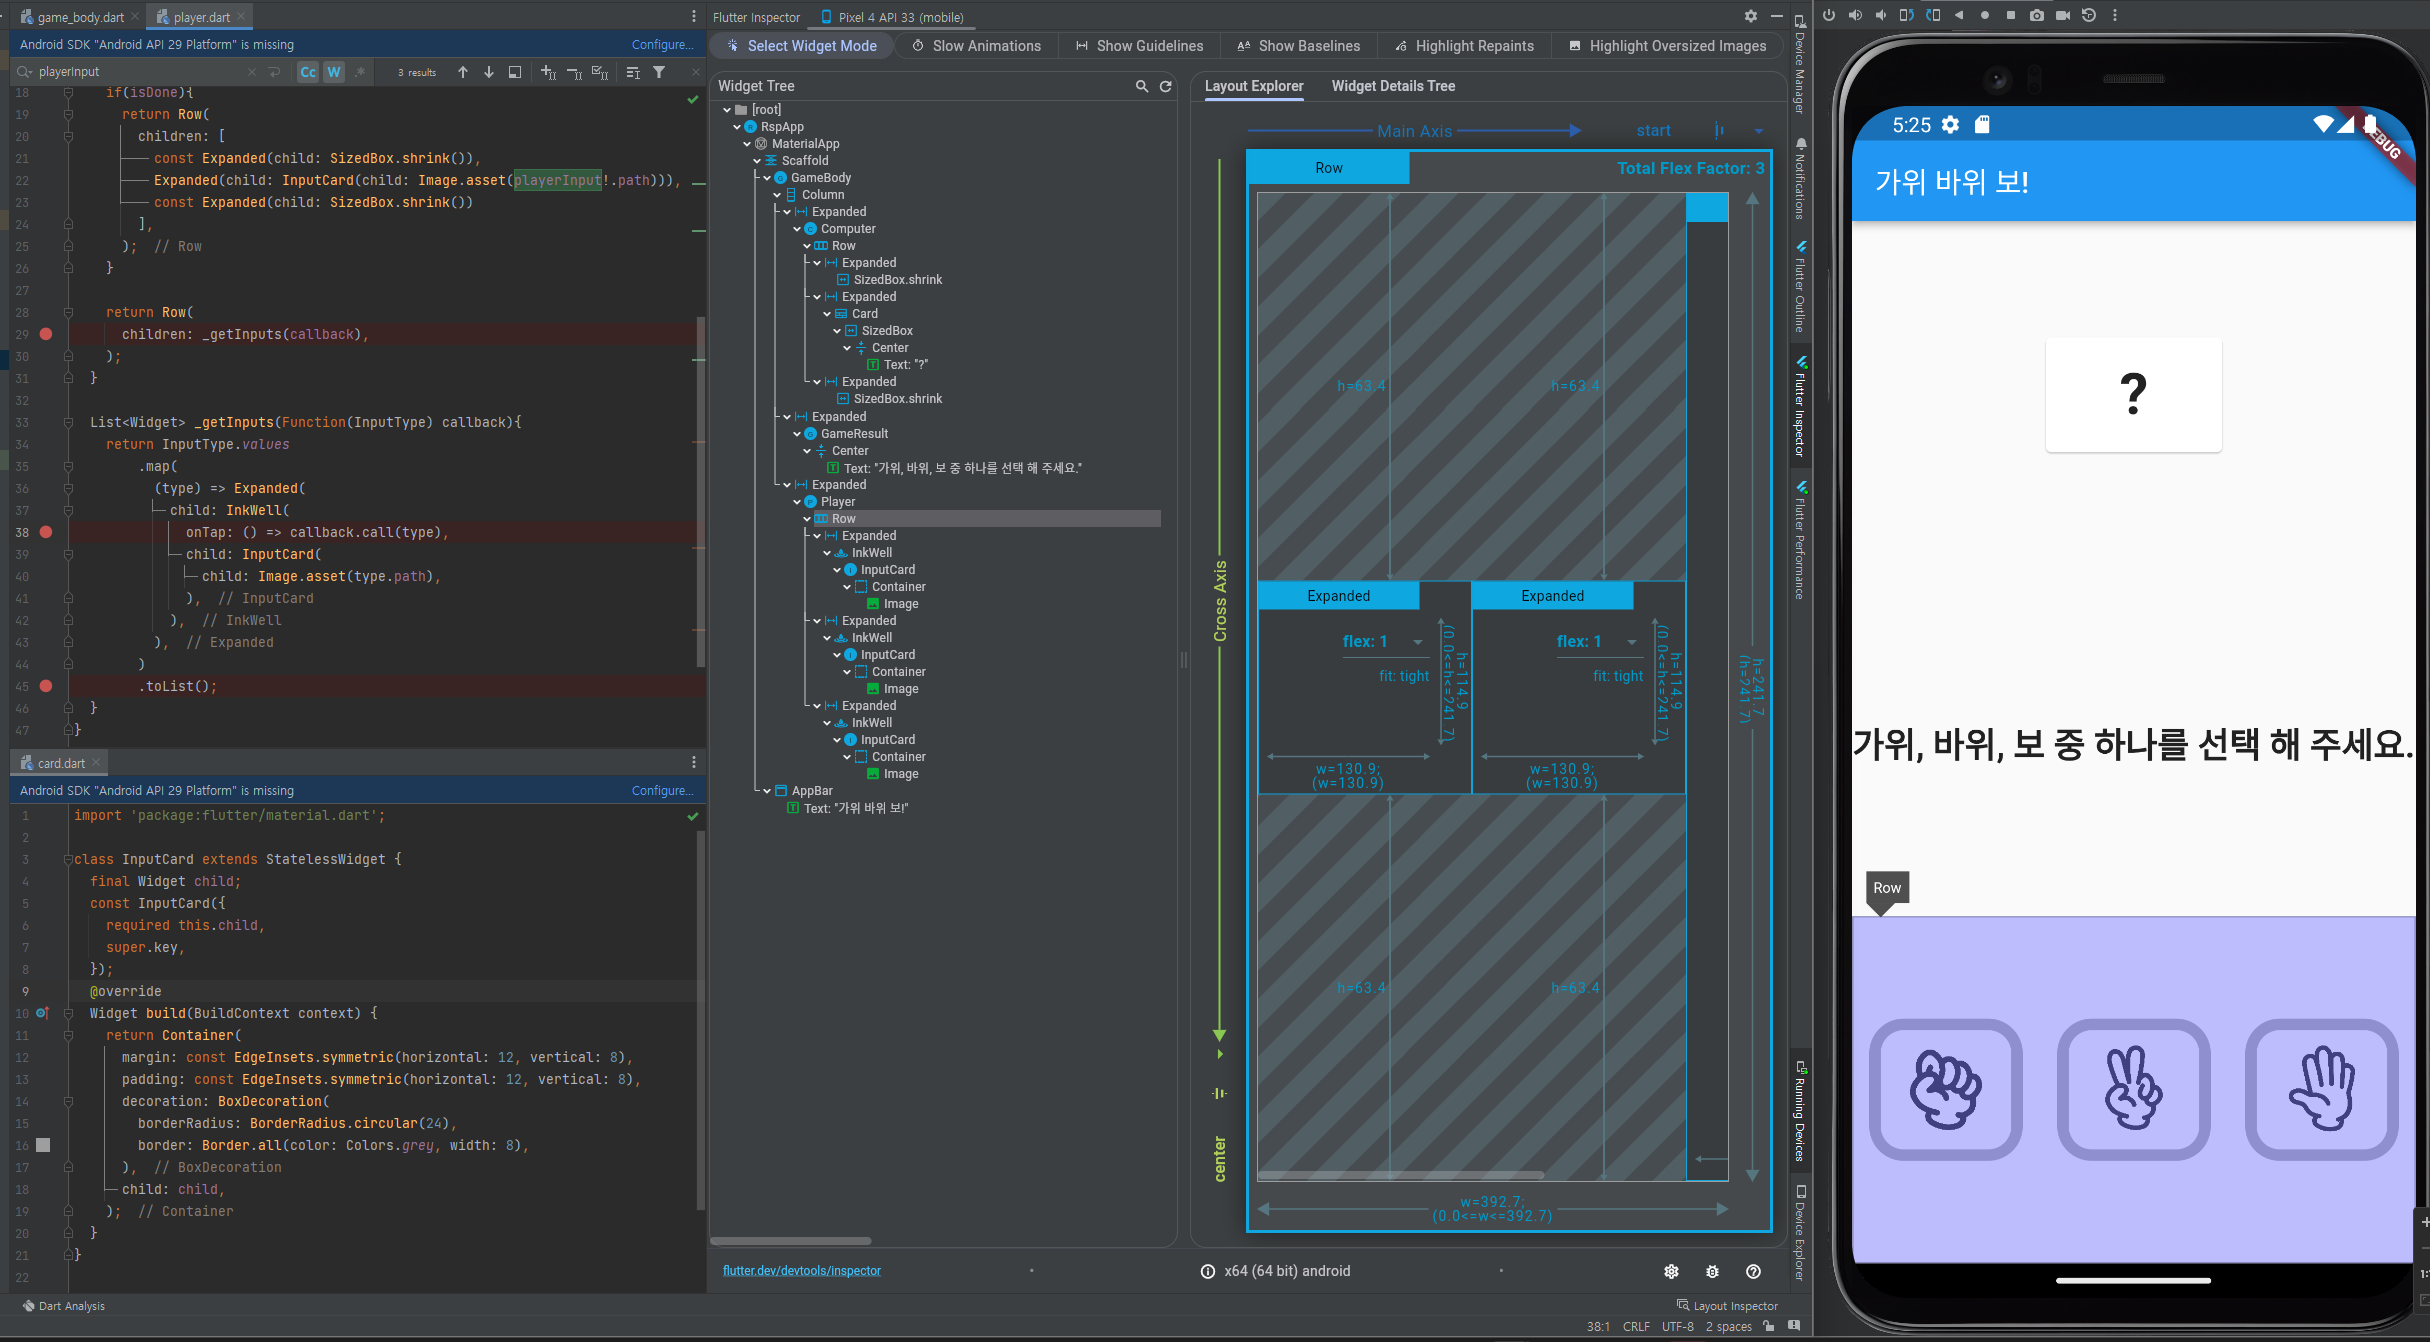Screen dimensions: 2430x1342
Task: Click next search result arrow
Action: [489, 72]
